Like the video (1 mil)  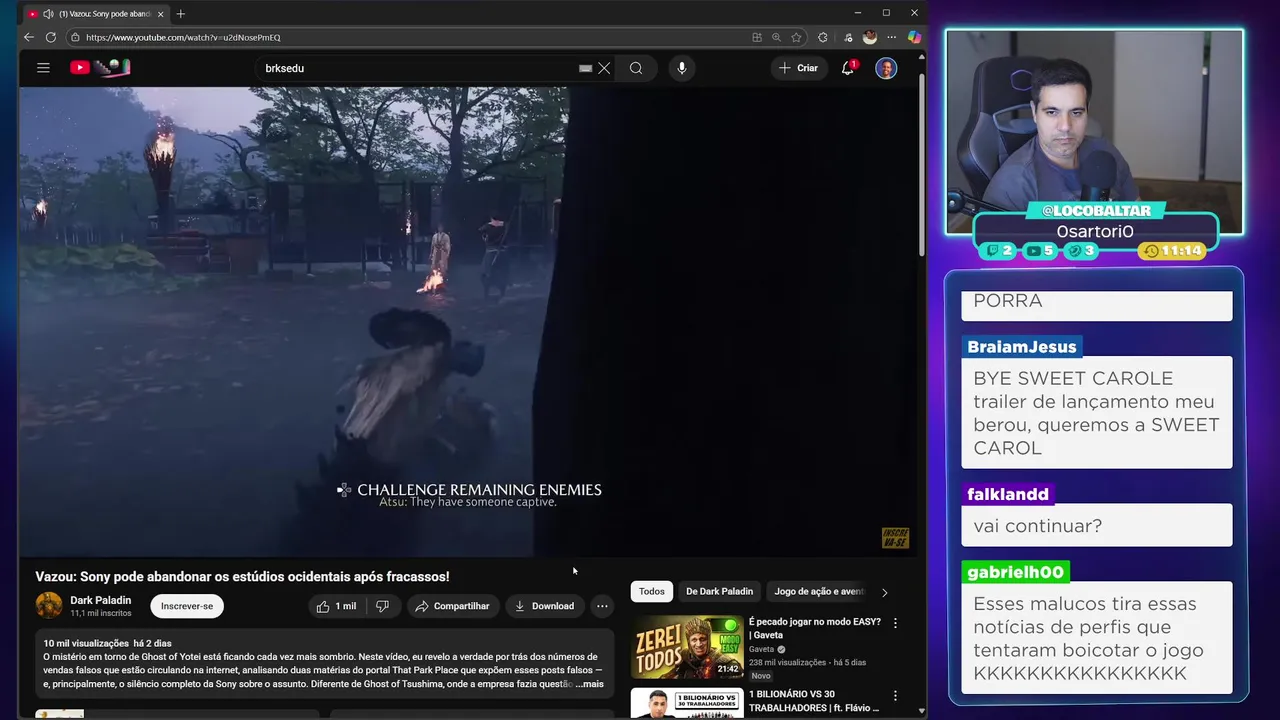click(x=336, y=606)
